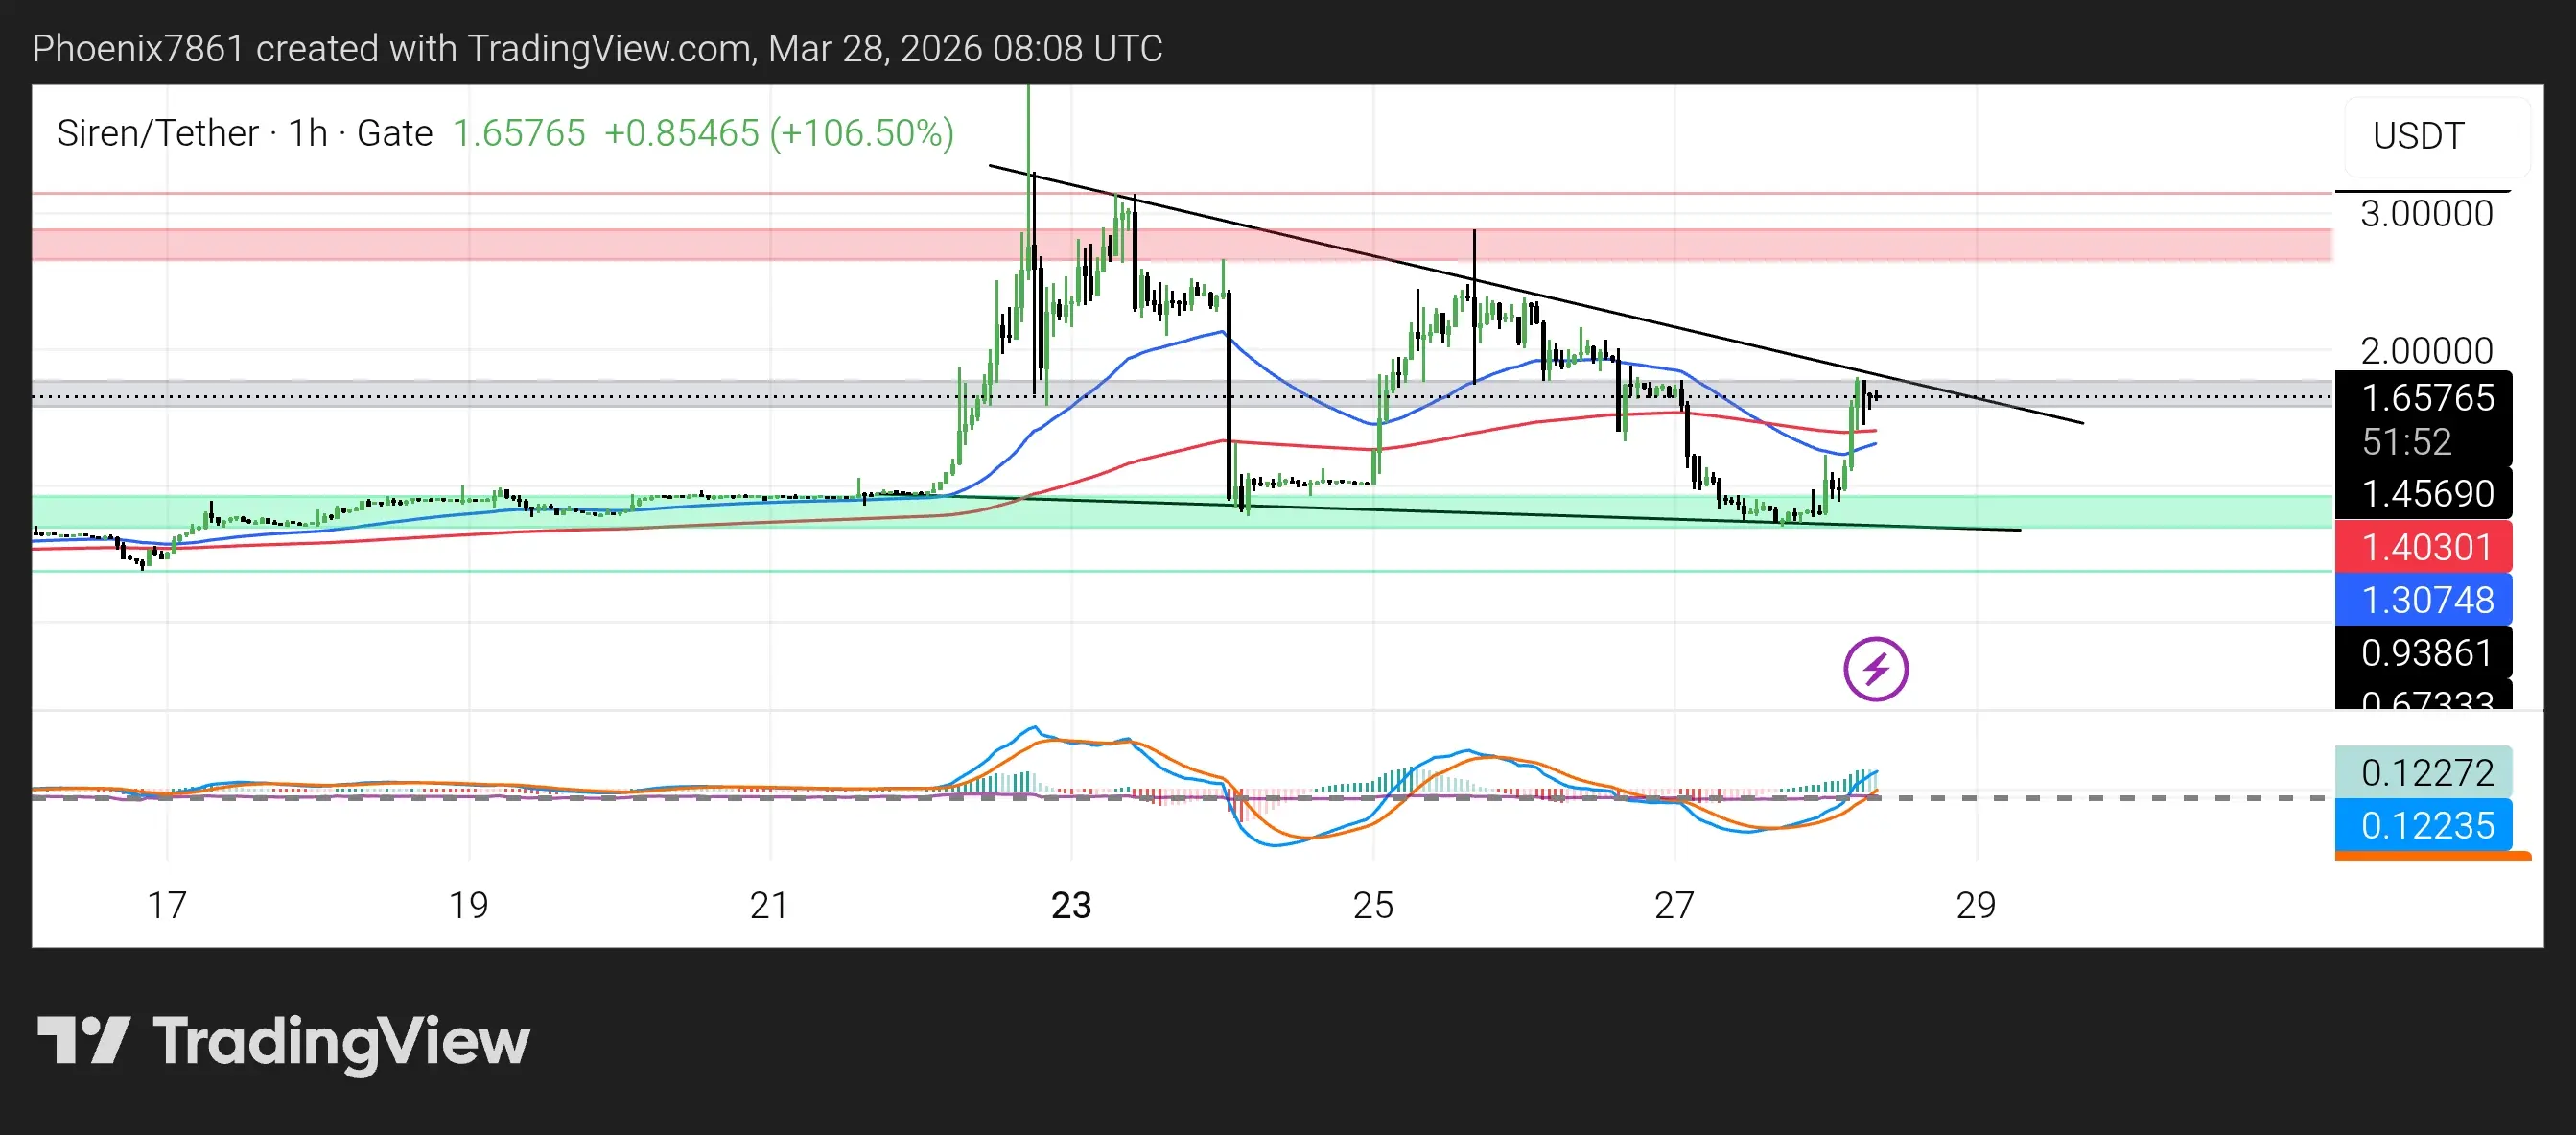The height and width of the screenshot is (1135, 2576).
Task: Click date 17 on time axis
Action: point(167,905)
